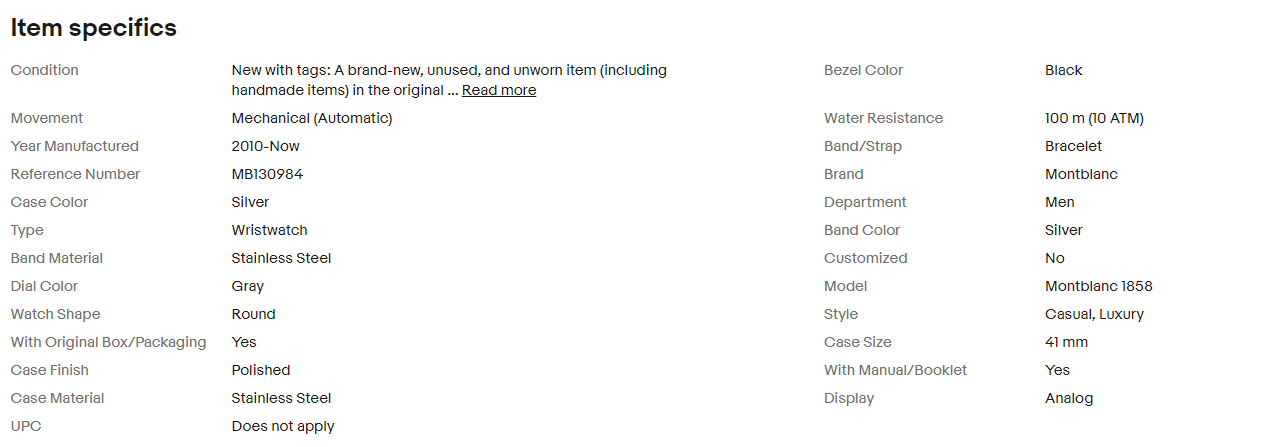The width and height of the screenshot is (1261, 447).
Task: Click the 2010-Now year manufactured value
Action: [x=265, y=146]
